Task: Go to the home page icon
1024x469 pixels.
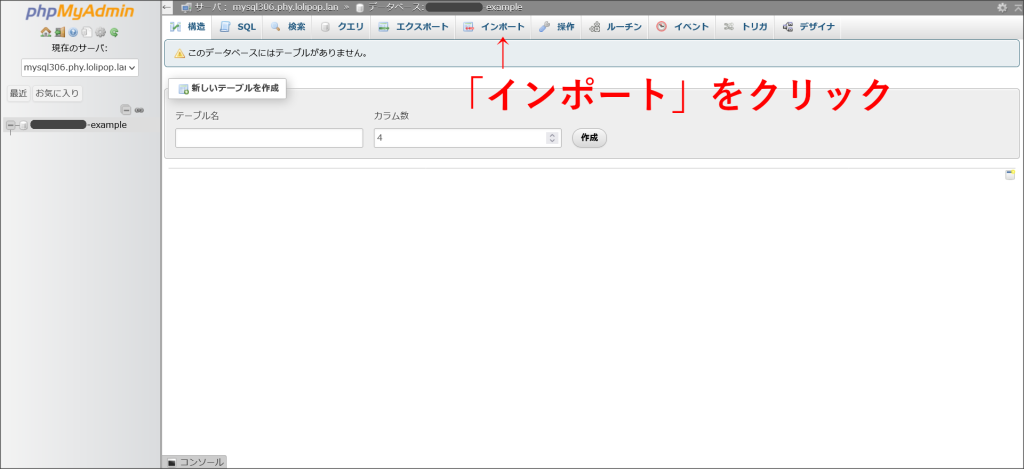Action: 45,31
